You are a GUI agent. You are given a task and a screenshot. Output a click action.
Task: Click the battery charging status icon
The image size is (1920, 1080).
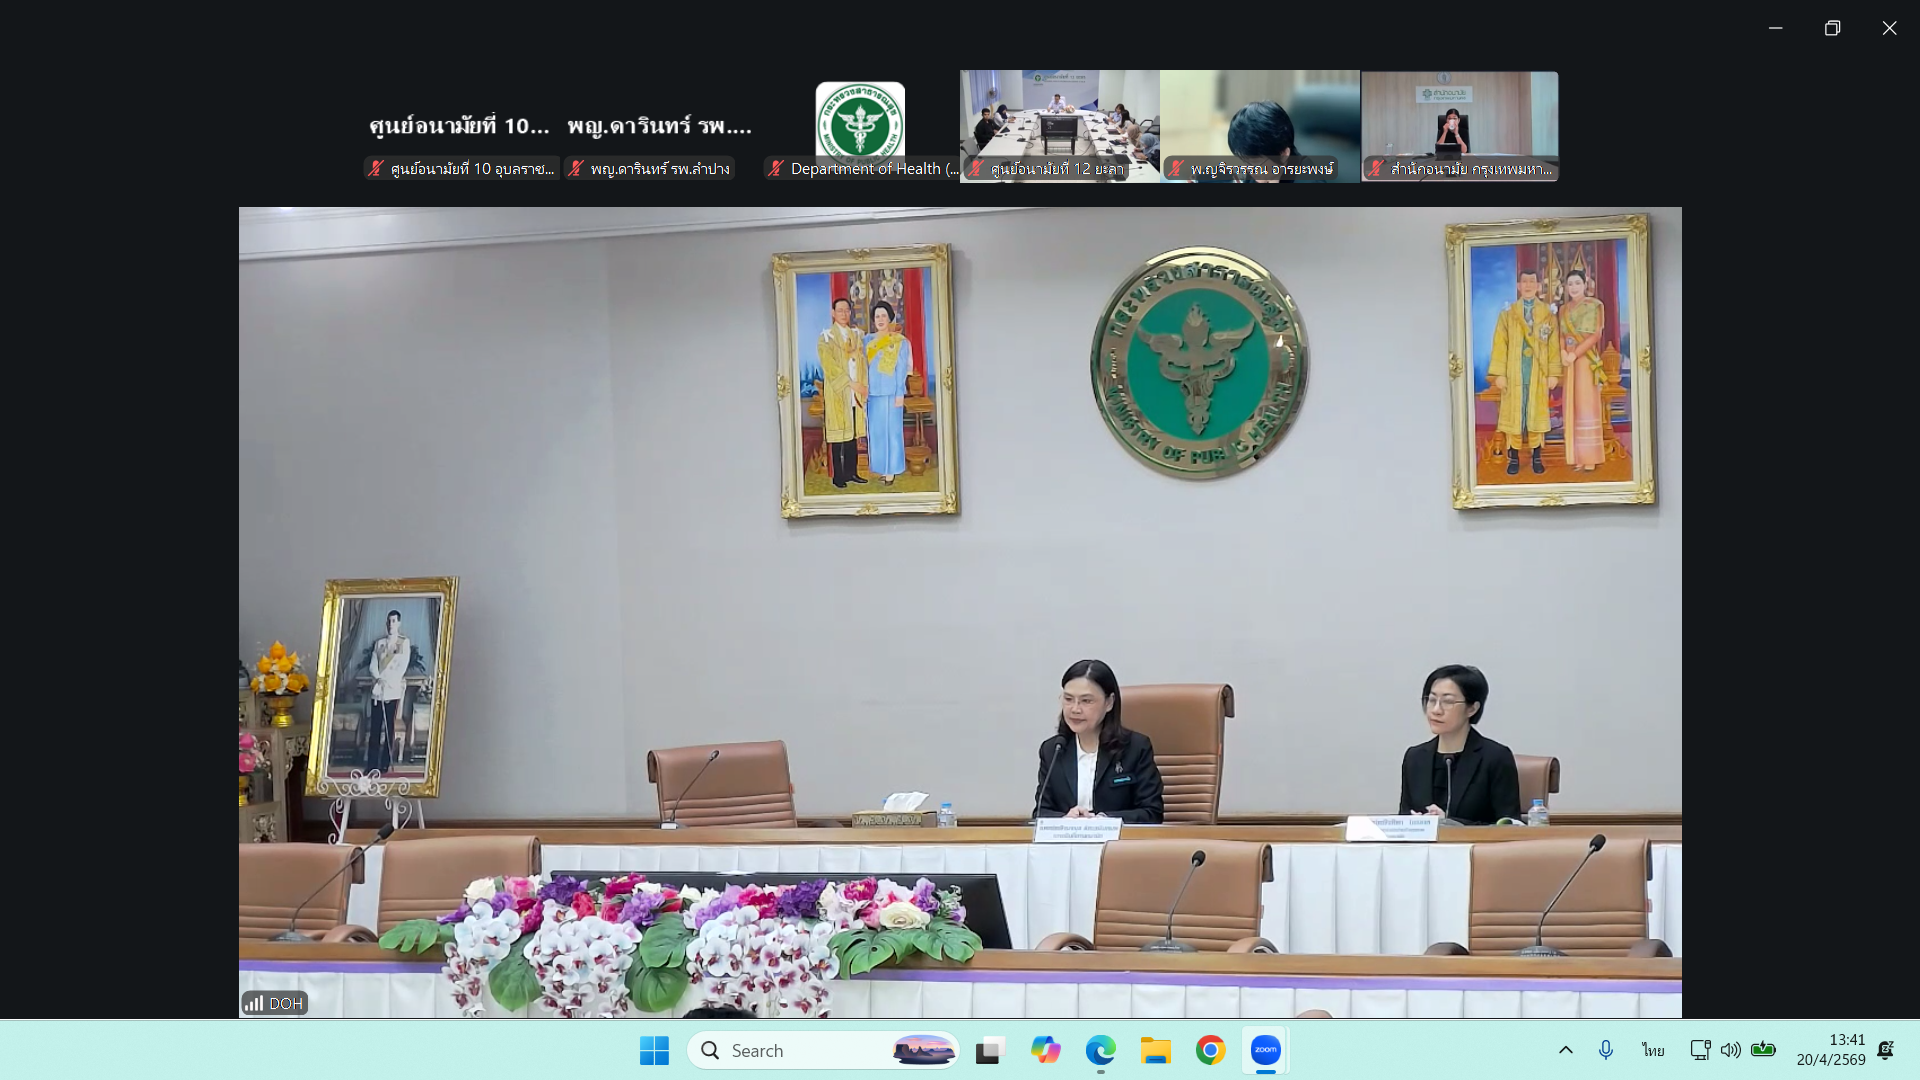pos(1763,1050)
